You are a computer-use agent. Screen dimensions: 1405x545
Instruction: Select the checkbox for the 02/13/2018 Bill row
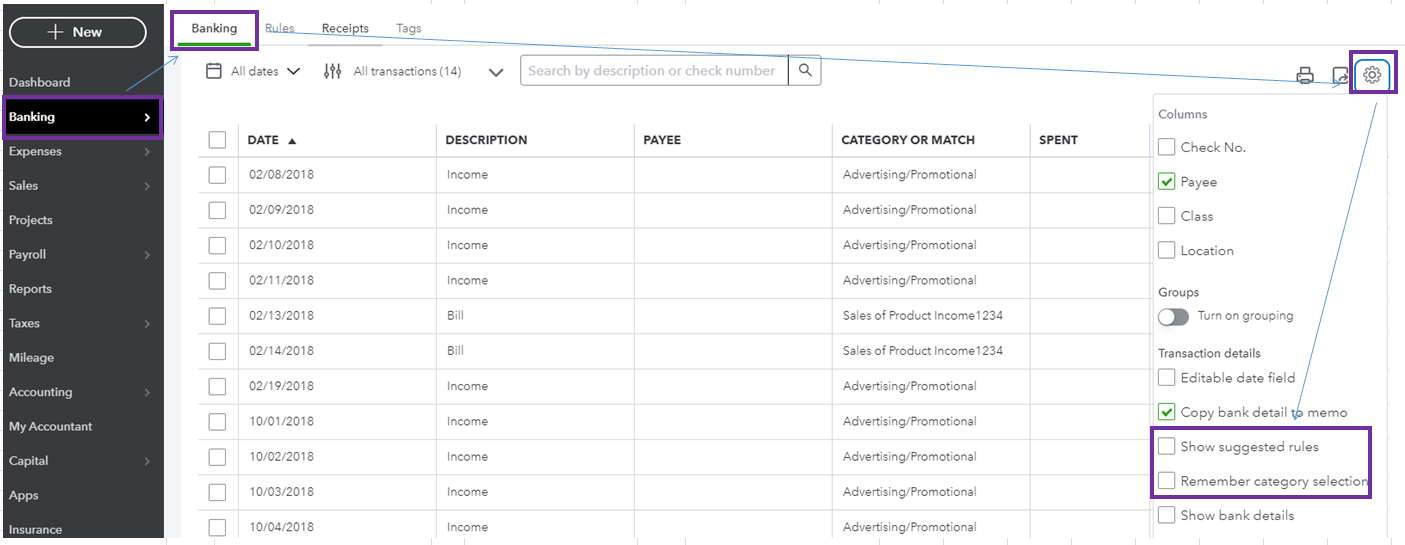[217, 316]
